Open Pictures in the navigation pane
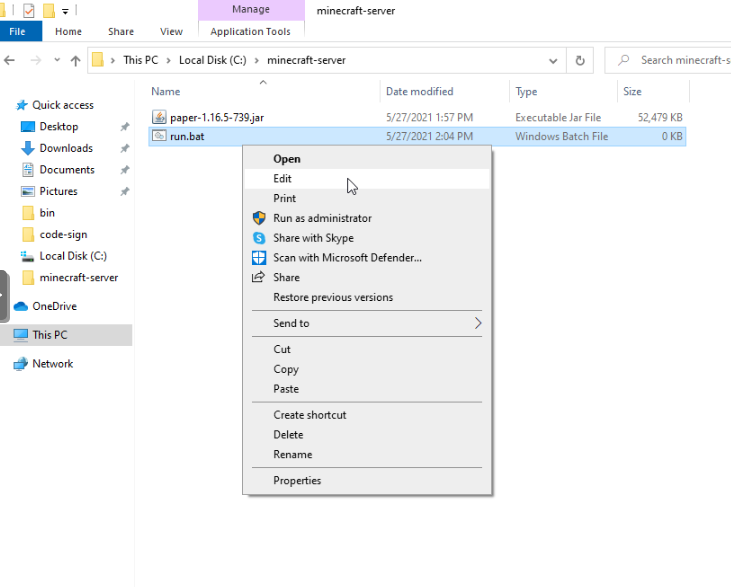Viewport: 731px width, 587px height. (x=58, y=191)
